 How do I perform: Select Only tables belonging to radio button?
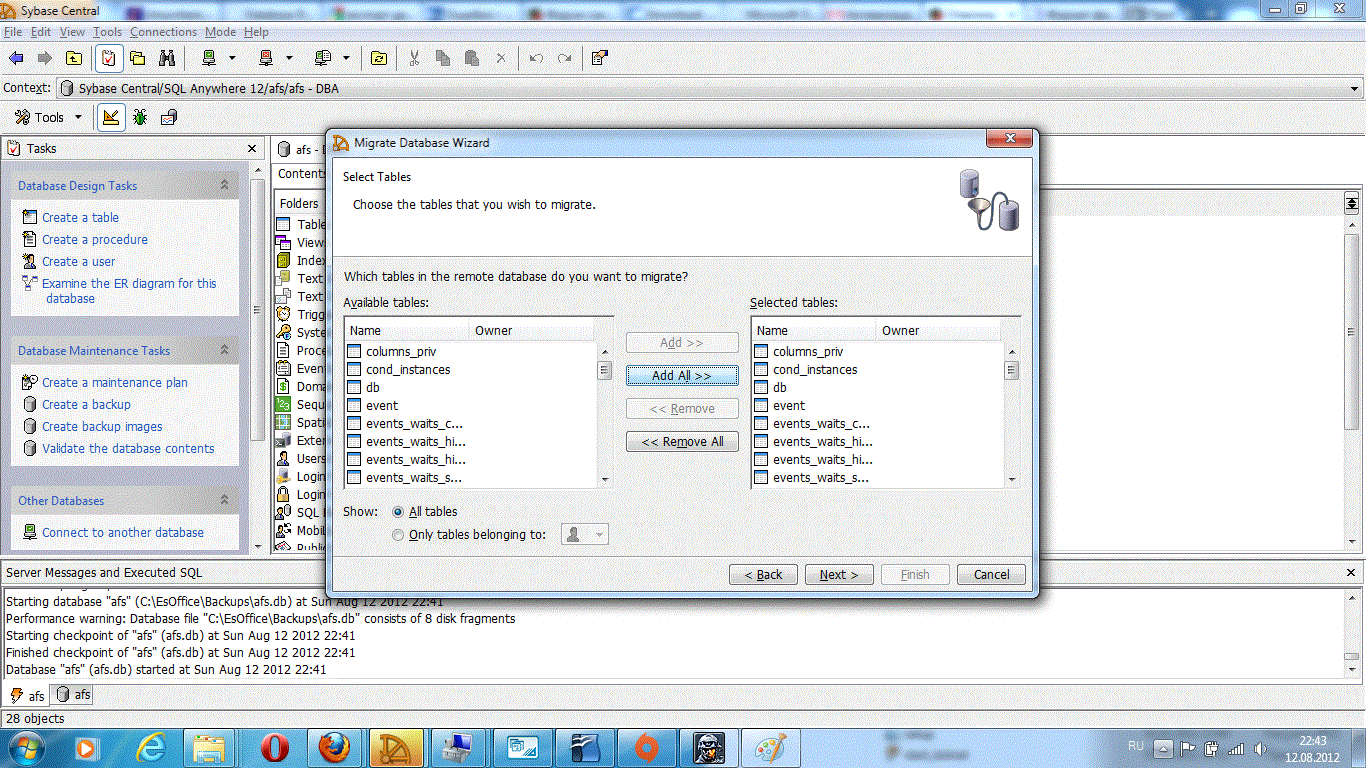[x=398, y=535]
